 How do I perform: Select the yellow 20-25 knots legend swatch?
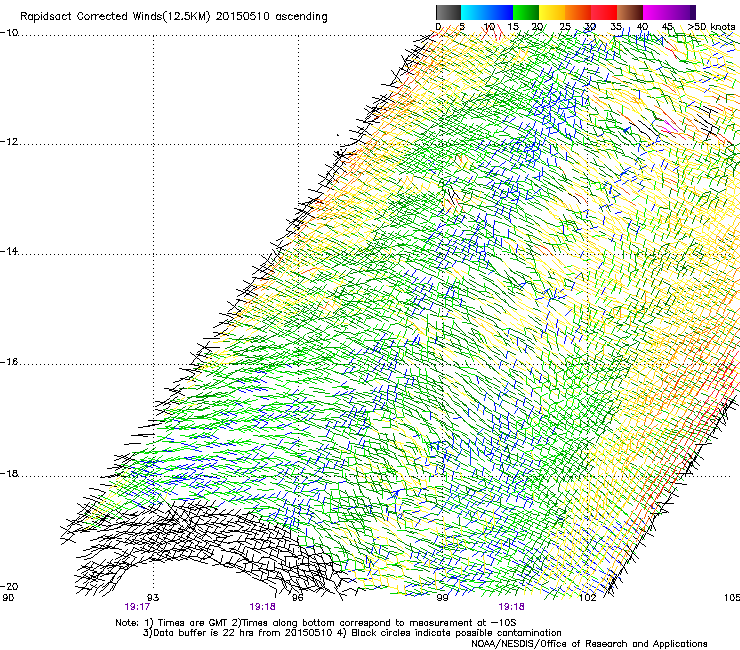click(x=552, y=12)
